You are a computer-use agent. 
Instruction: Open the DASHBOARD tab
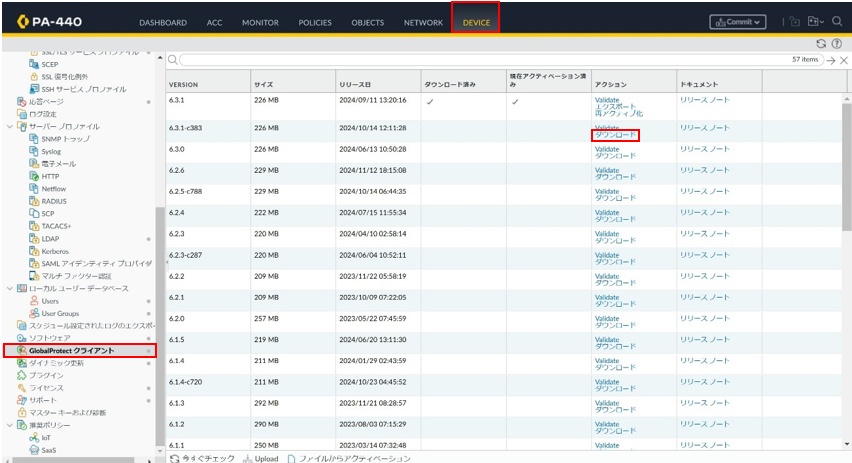pos(163,23)
